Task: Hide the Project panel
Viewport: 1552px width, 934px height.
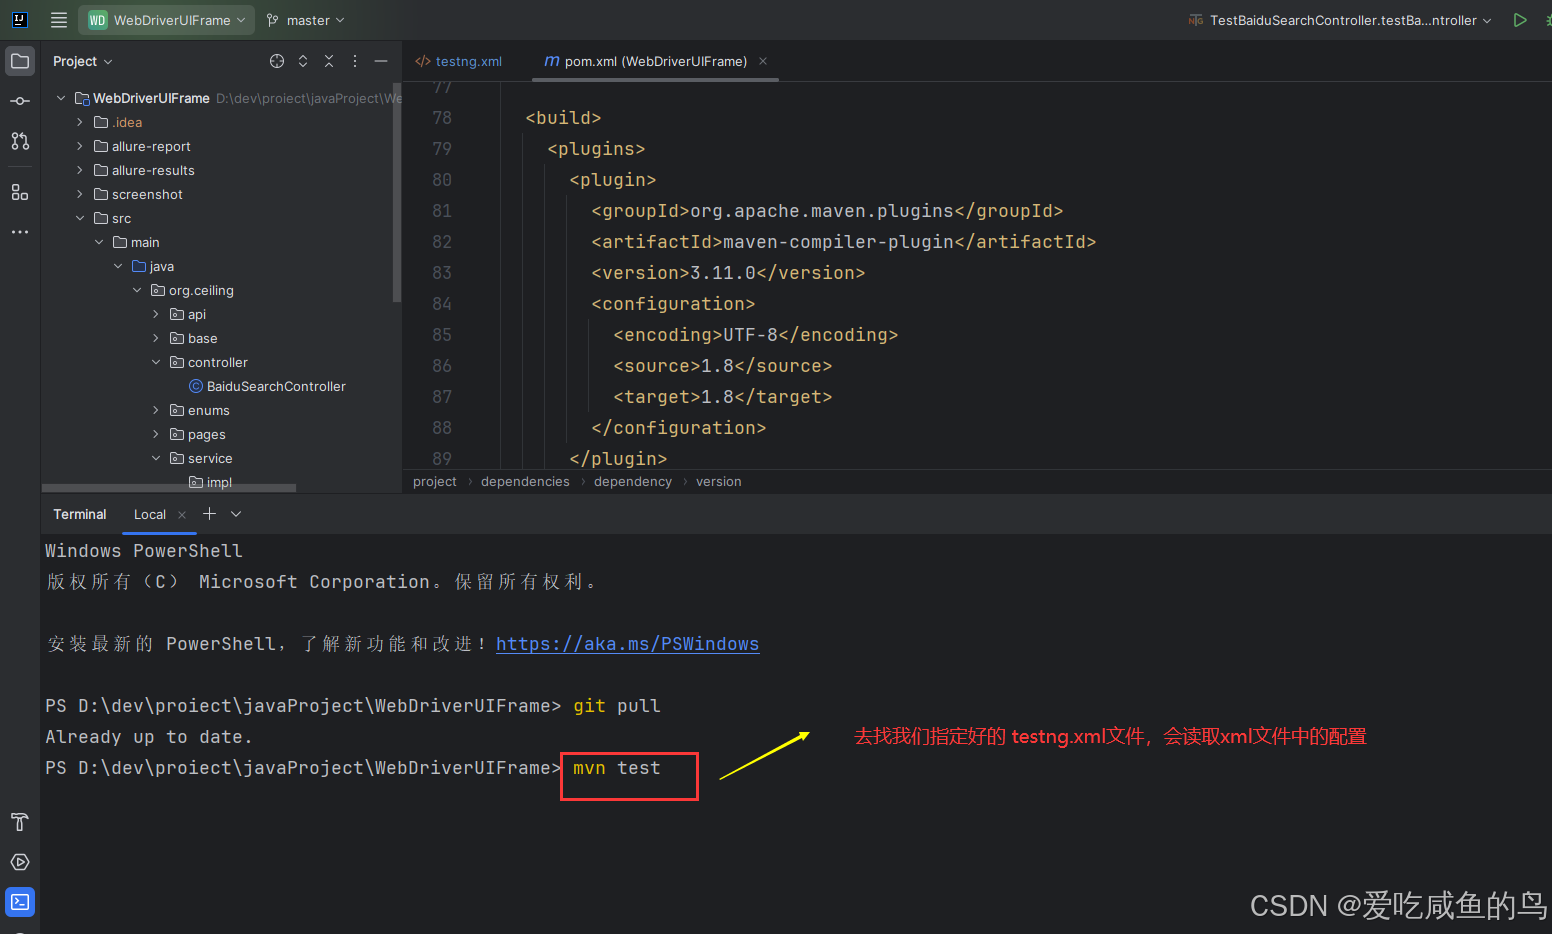Action: point(381,61)
